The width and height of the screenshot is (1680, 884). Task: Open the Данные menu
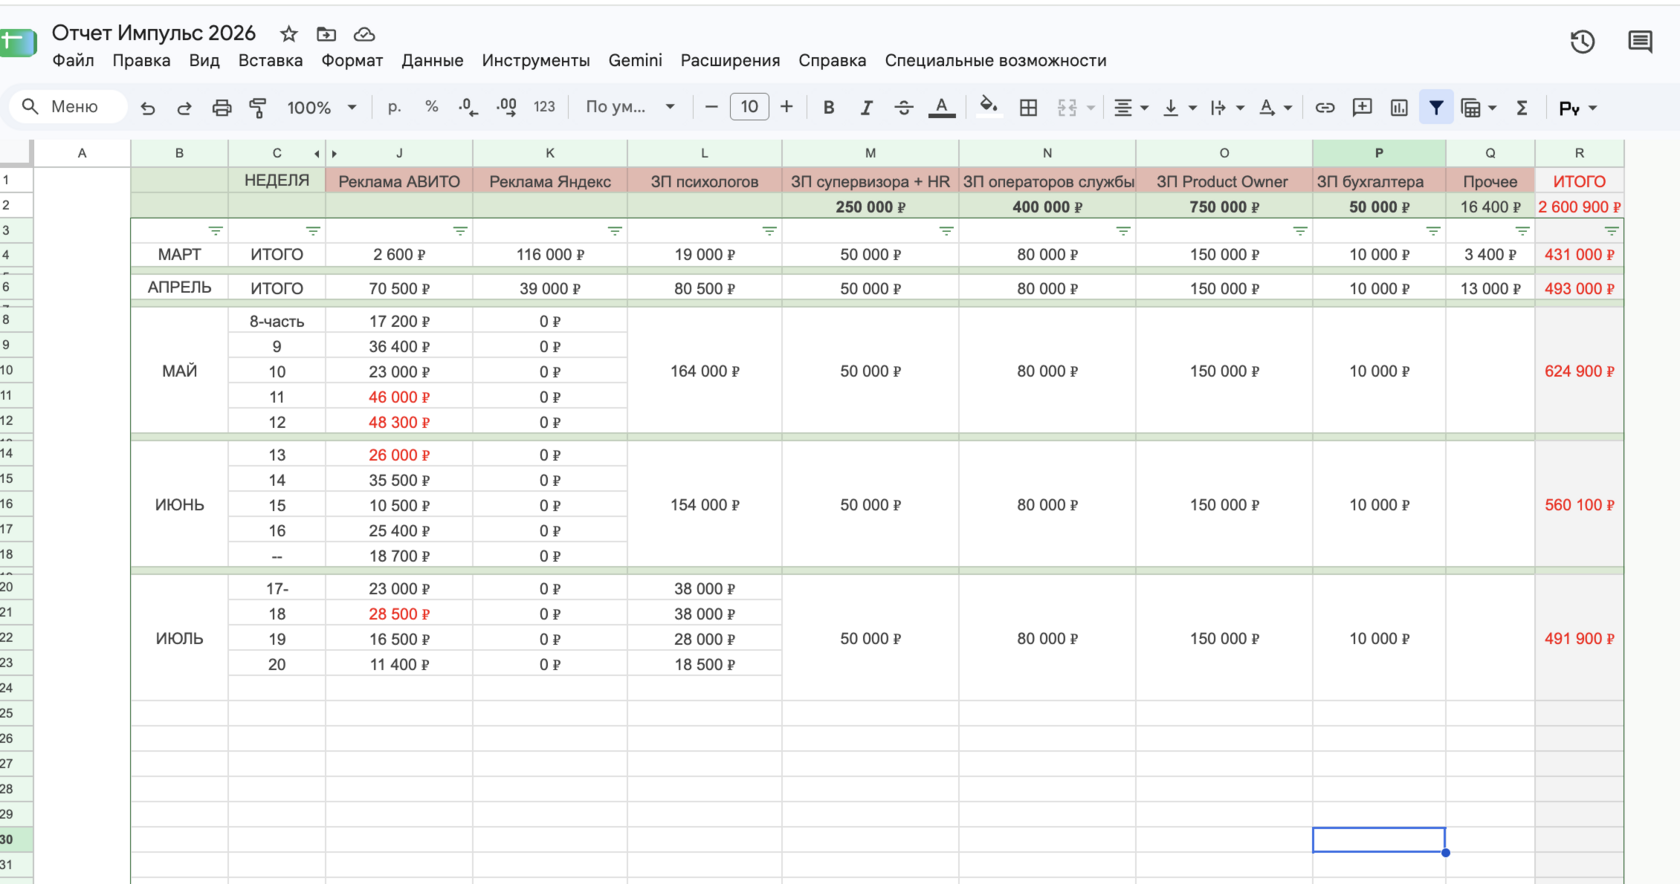pos(432,61)
